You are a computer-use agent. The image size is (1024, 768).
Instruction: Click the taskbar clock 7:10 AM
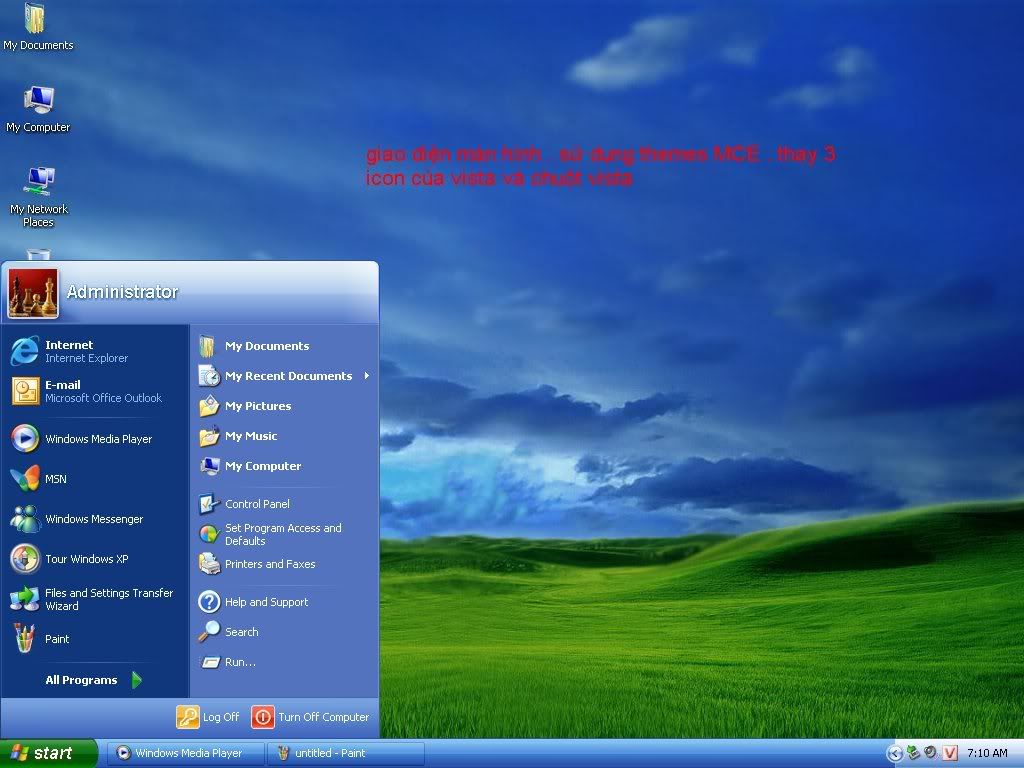(x=987, y=753)
